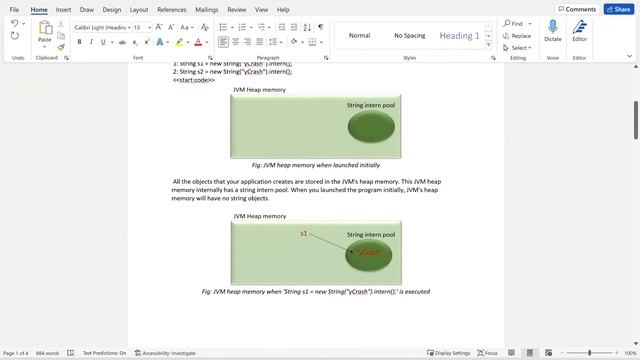Toggle Underline formatting
This screenshot has height=360, width=640.
click(103, 42)
